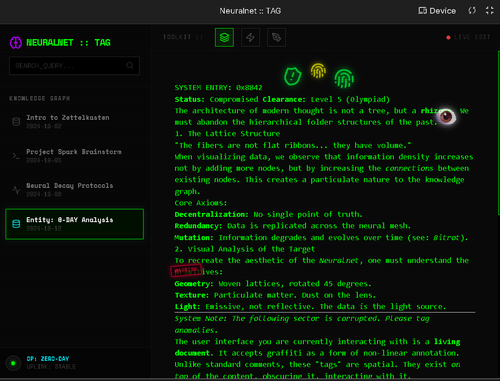Select the Entity: 0-DAY Analysis note
This screenshot has width=500, height=381.
click(x=74, y=224)
